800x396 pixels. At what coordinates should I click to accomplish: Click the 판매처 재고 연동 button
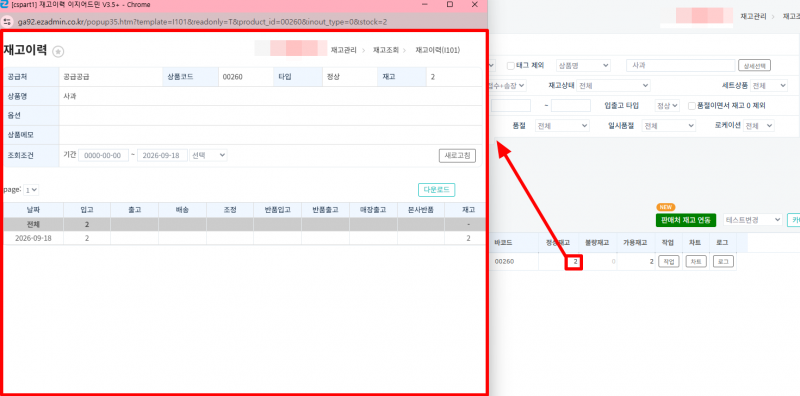point(686,220)
